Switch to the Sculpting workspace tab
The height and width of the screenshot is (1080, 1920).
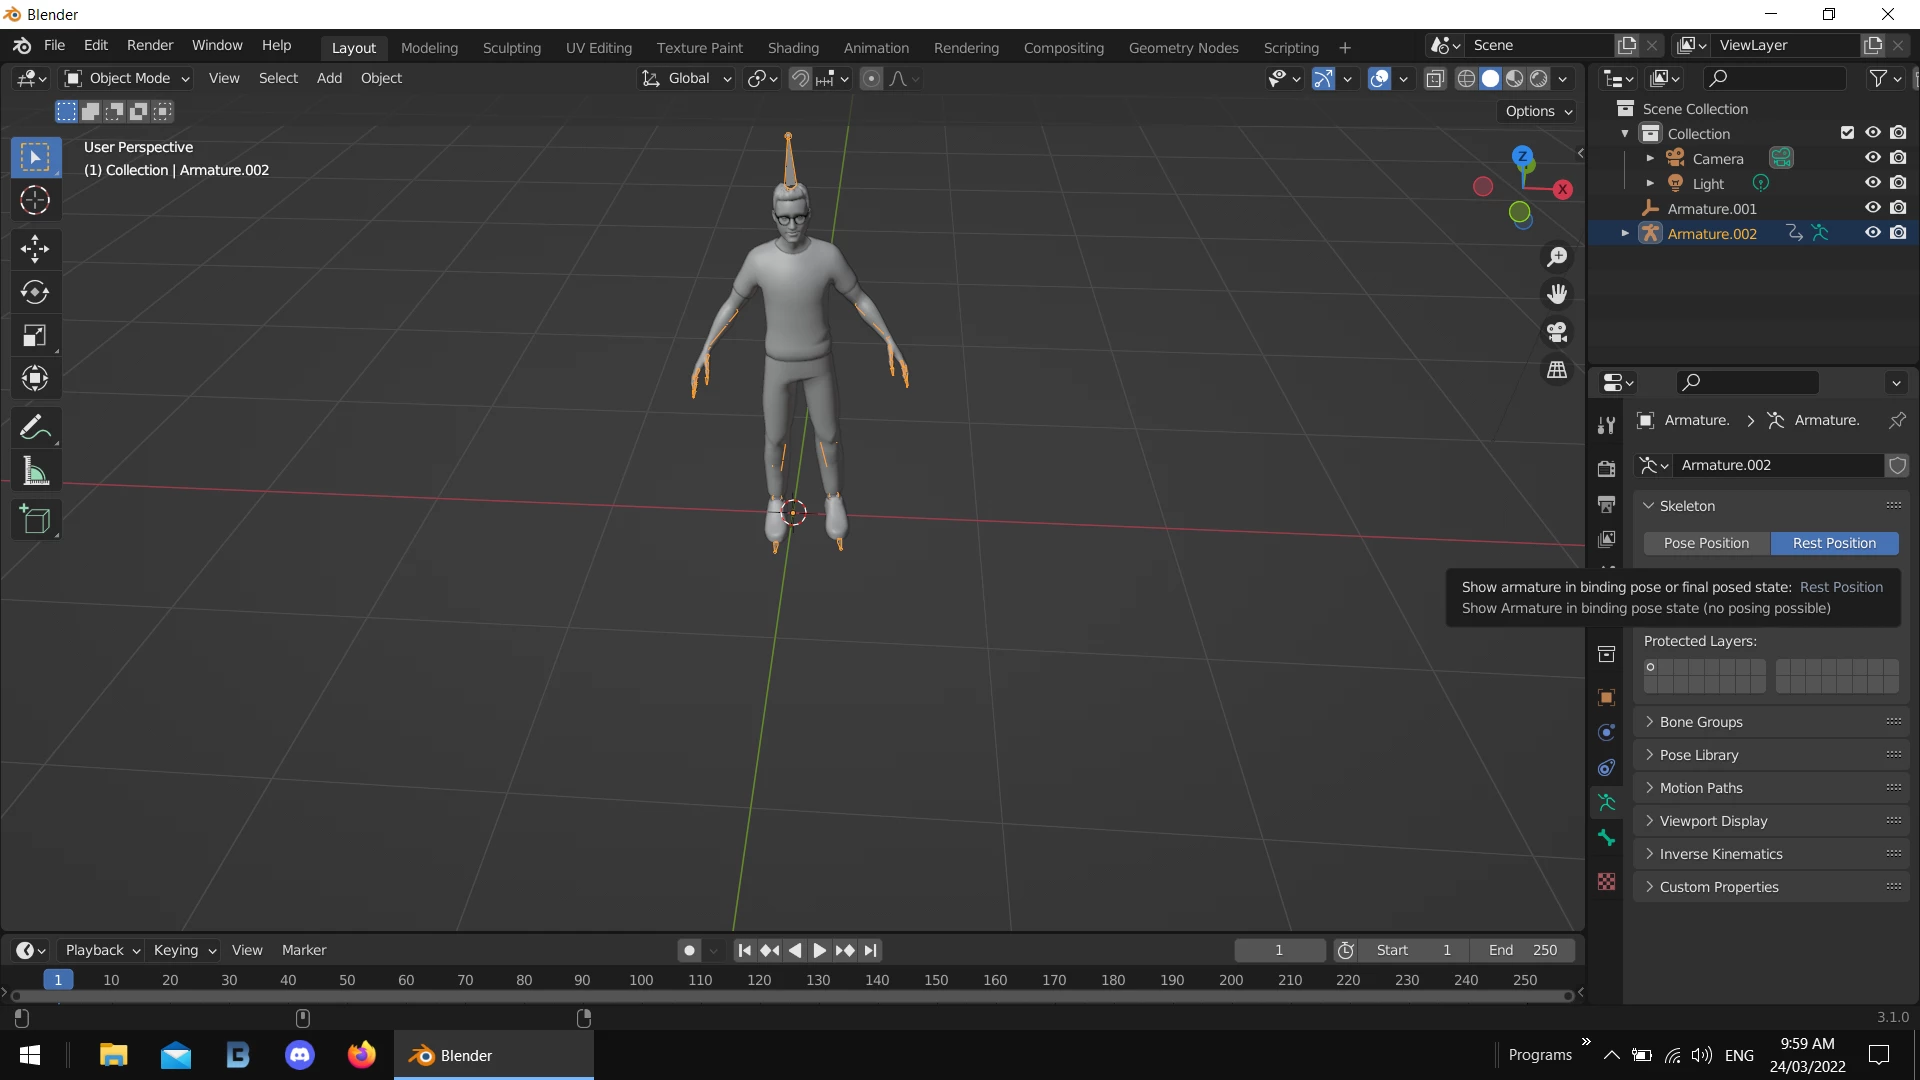click(x=511, y=47)
